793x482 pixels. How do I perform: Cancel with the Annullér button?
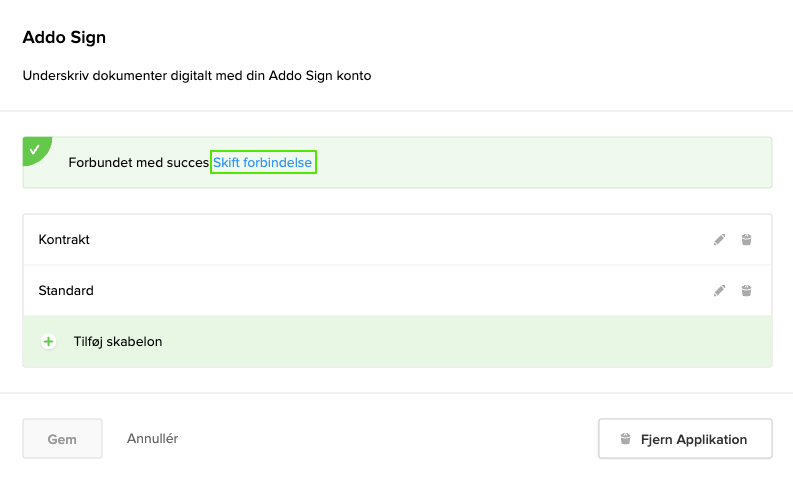153,438
